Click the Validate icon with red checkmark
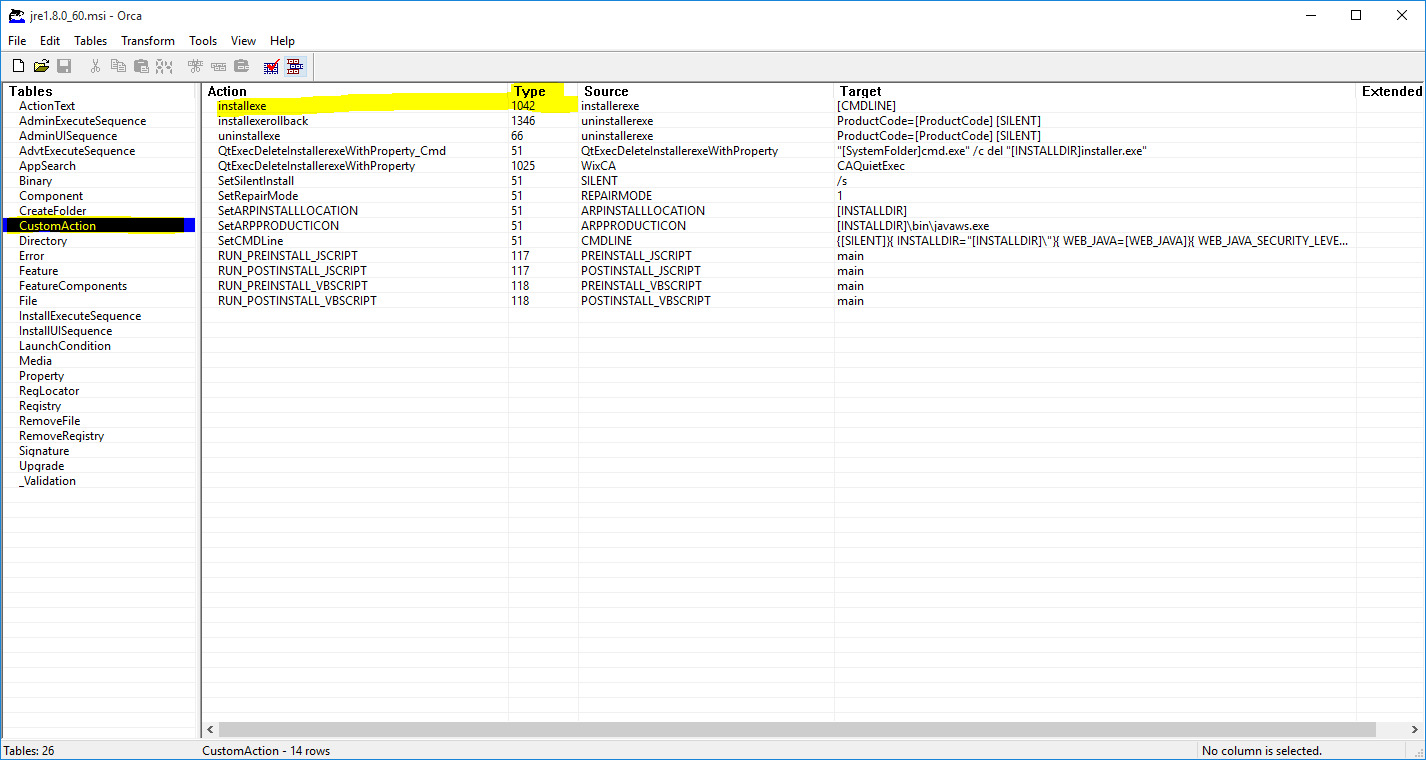The height and width of the screenshot is (760, 1426). tap(271, 67)
